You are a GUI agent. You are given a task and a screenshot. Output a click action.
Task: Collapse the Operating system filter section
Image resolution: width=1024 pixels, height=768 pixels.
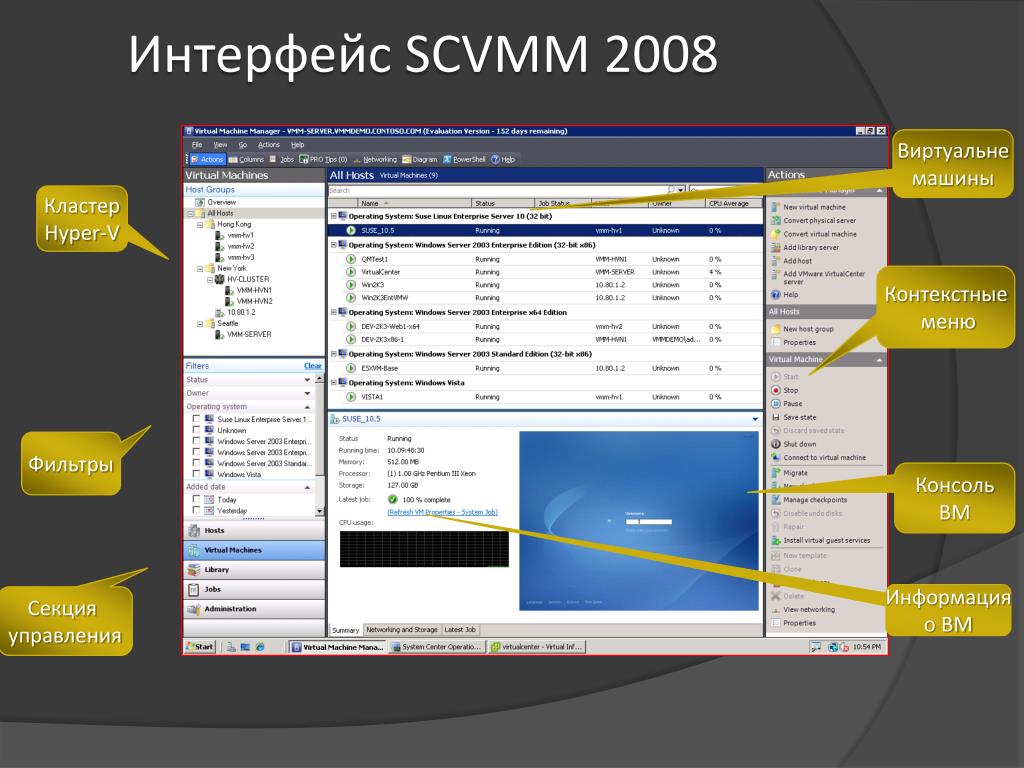tap(307, 407)
